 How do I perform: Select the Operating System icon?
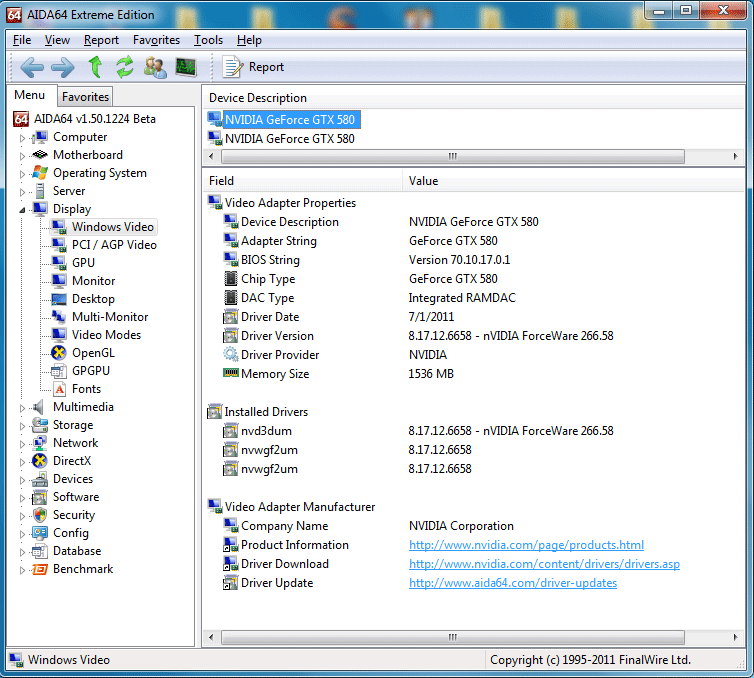pos(39,173)
